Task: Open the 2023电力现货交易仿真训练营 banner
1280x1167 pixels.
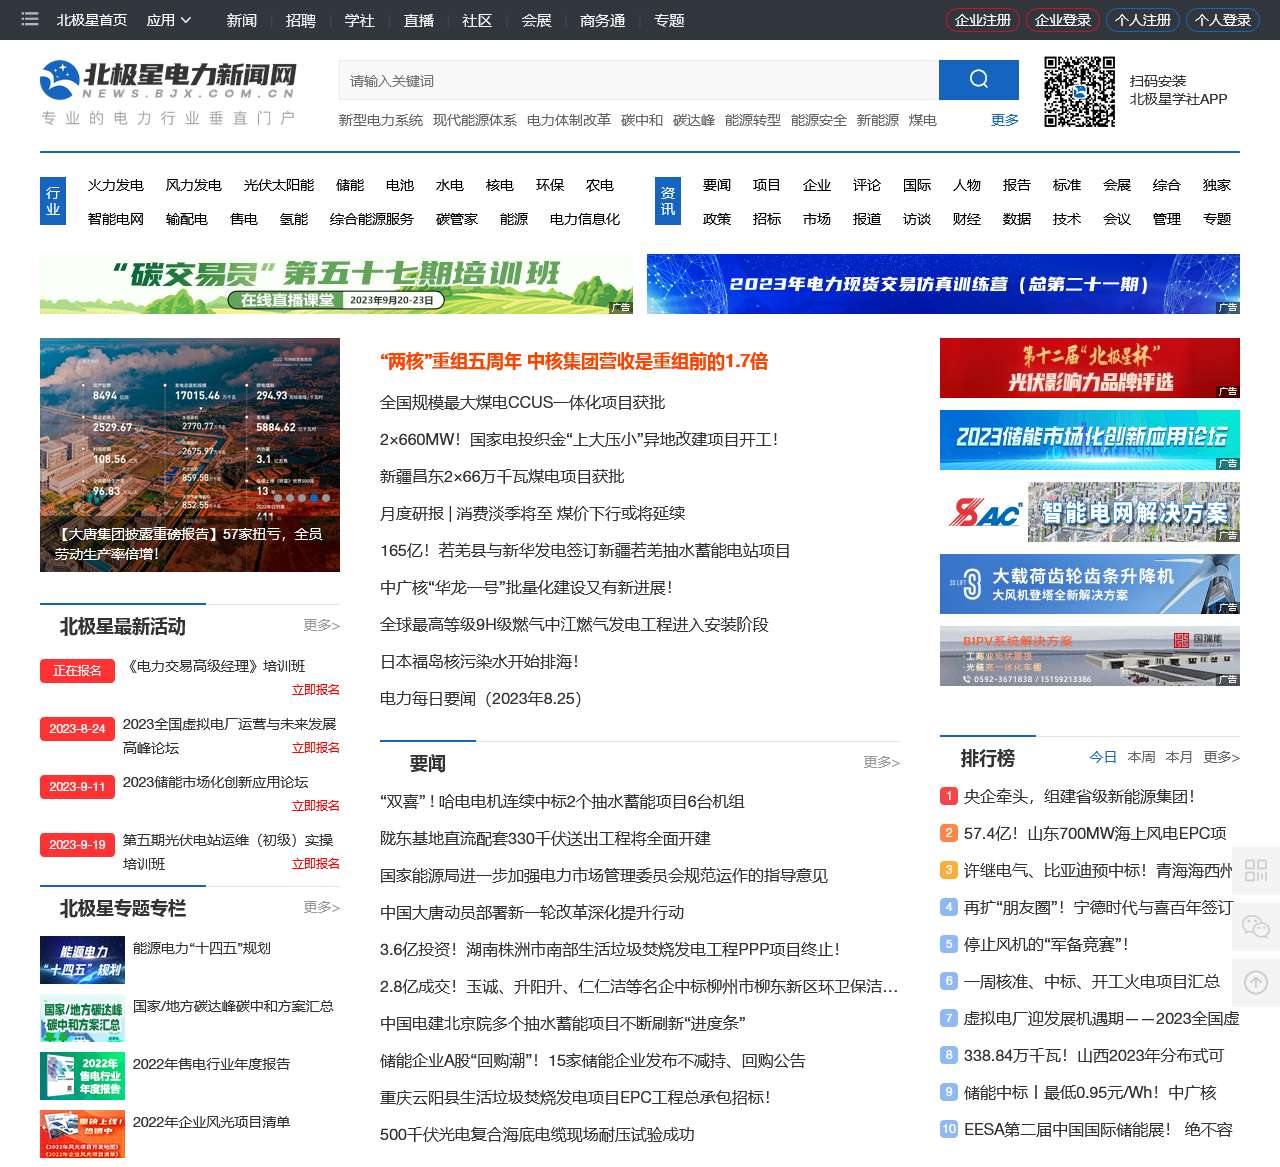Action: 943,284
